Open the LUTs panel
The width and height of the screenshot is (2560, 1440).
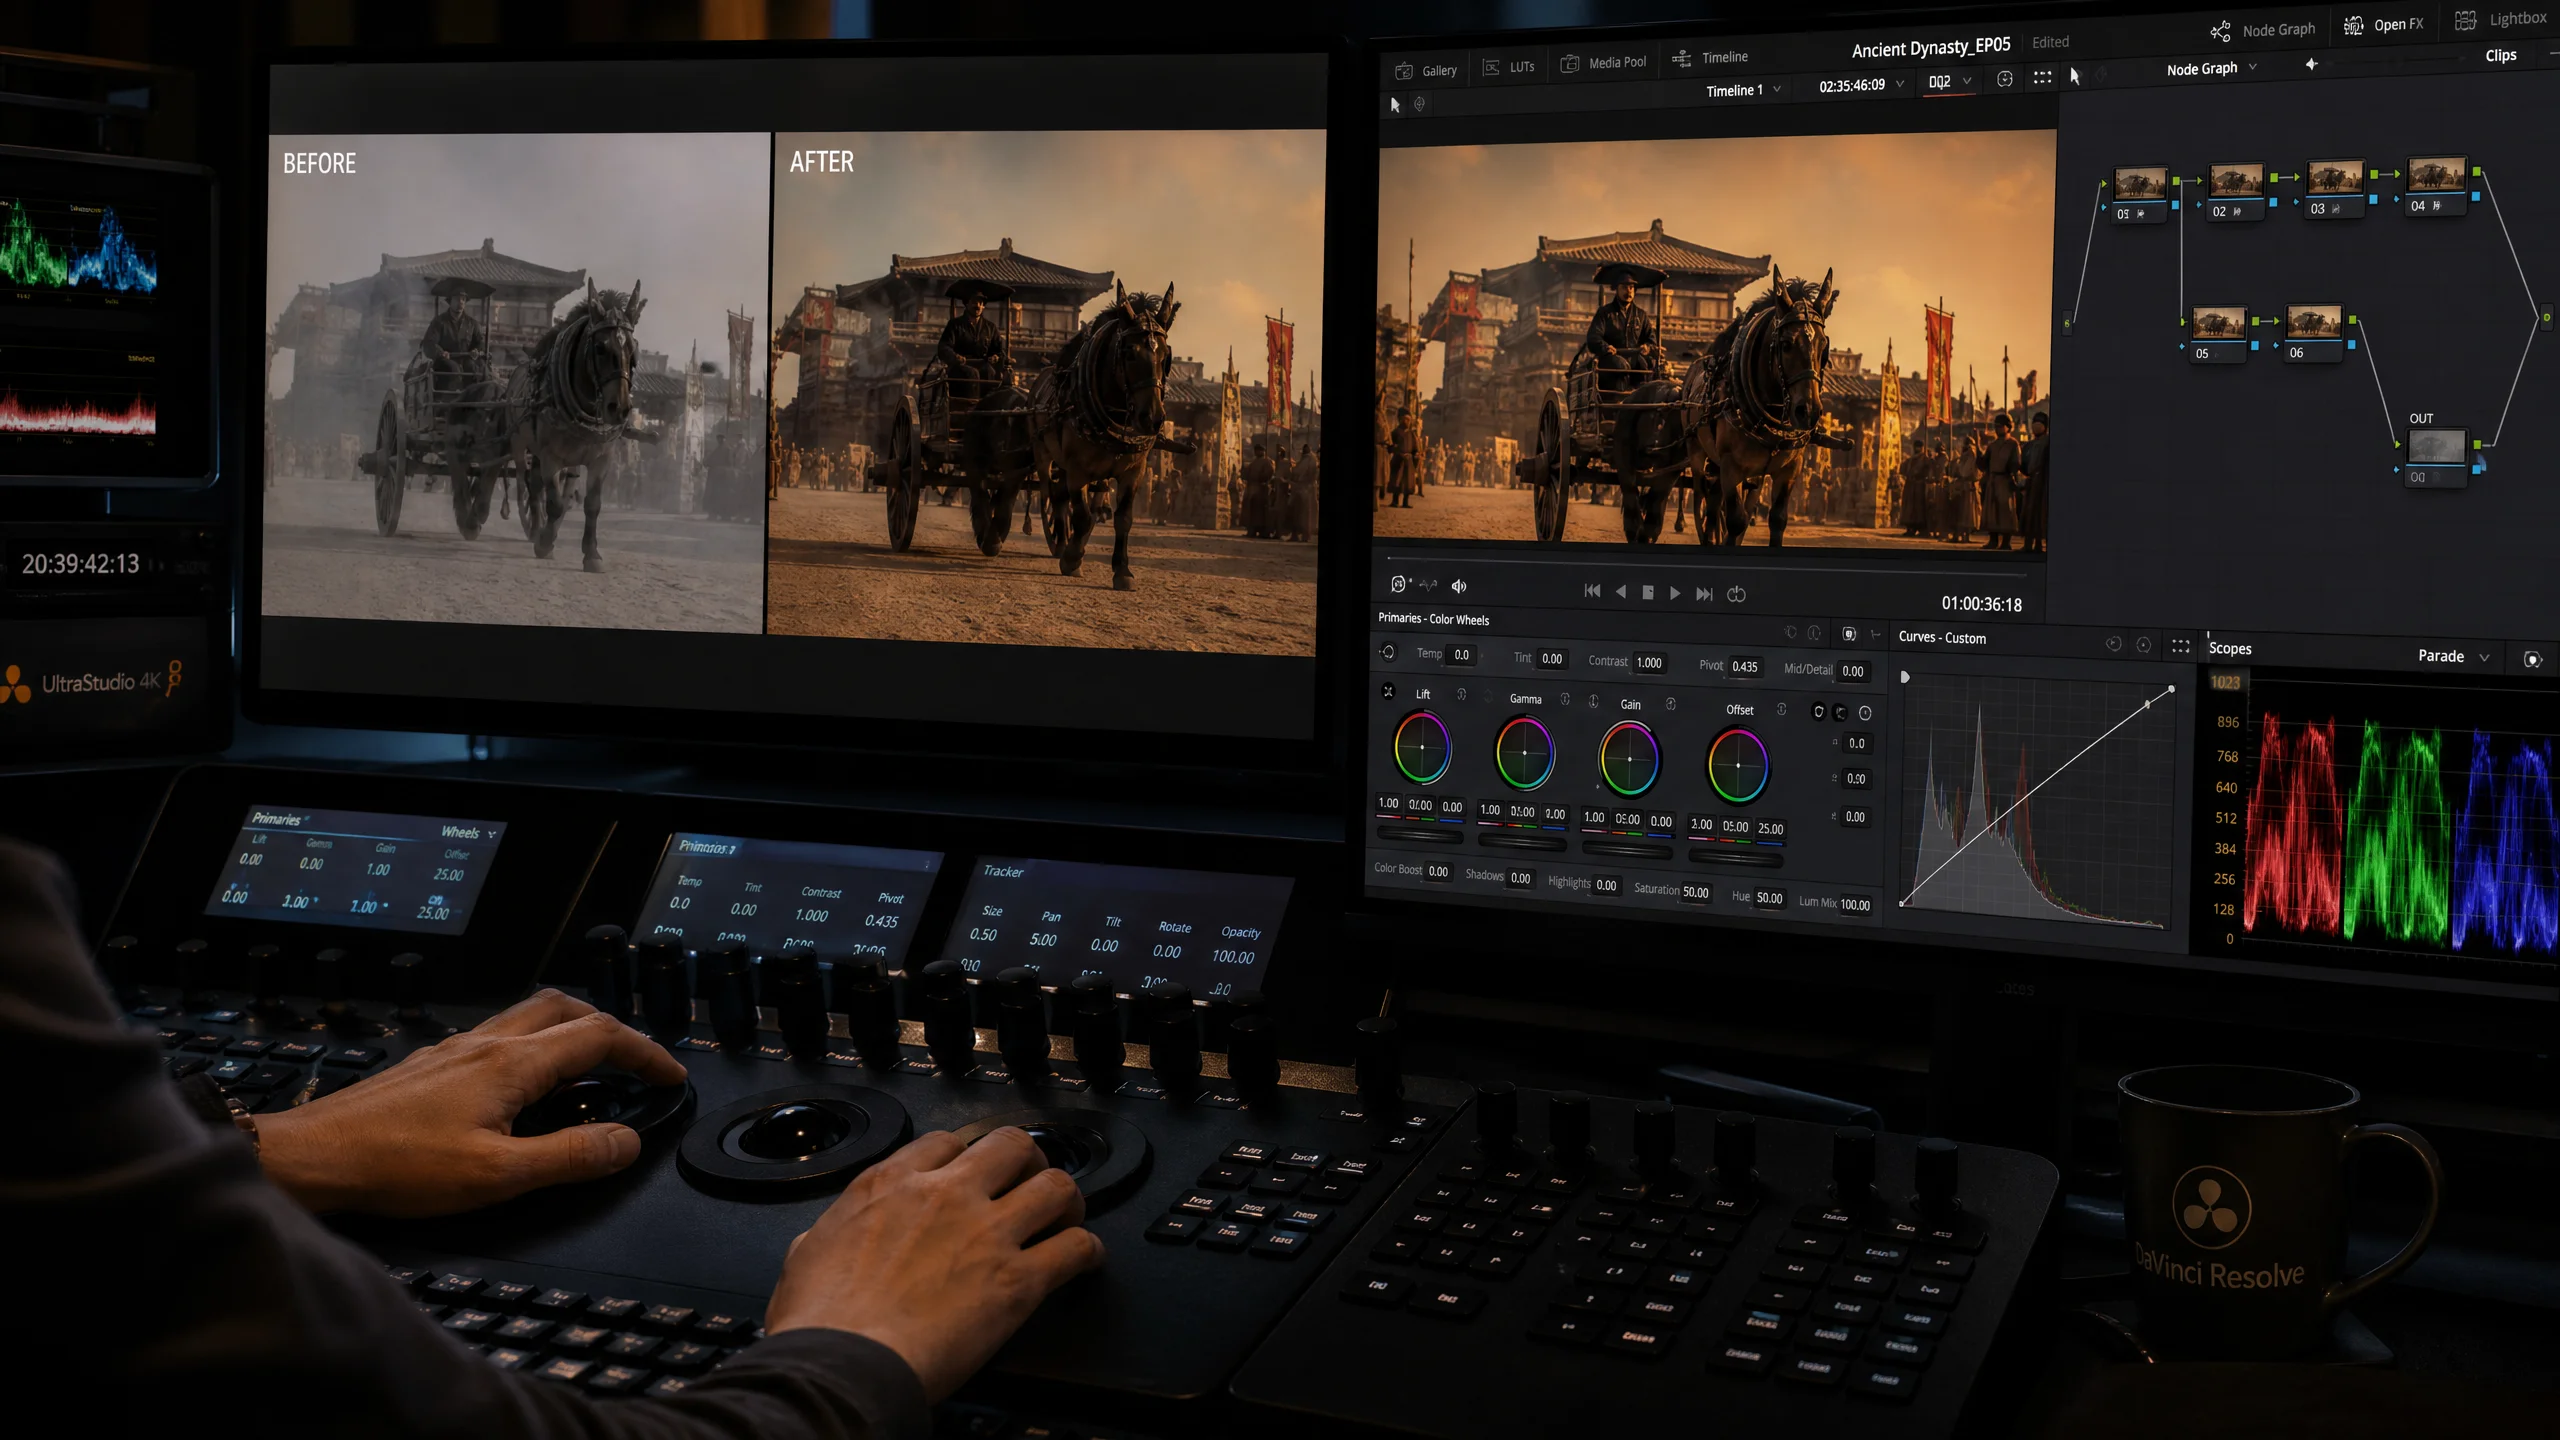tap(1508, 67)
